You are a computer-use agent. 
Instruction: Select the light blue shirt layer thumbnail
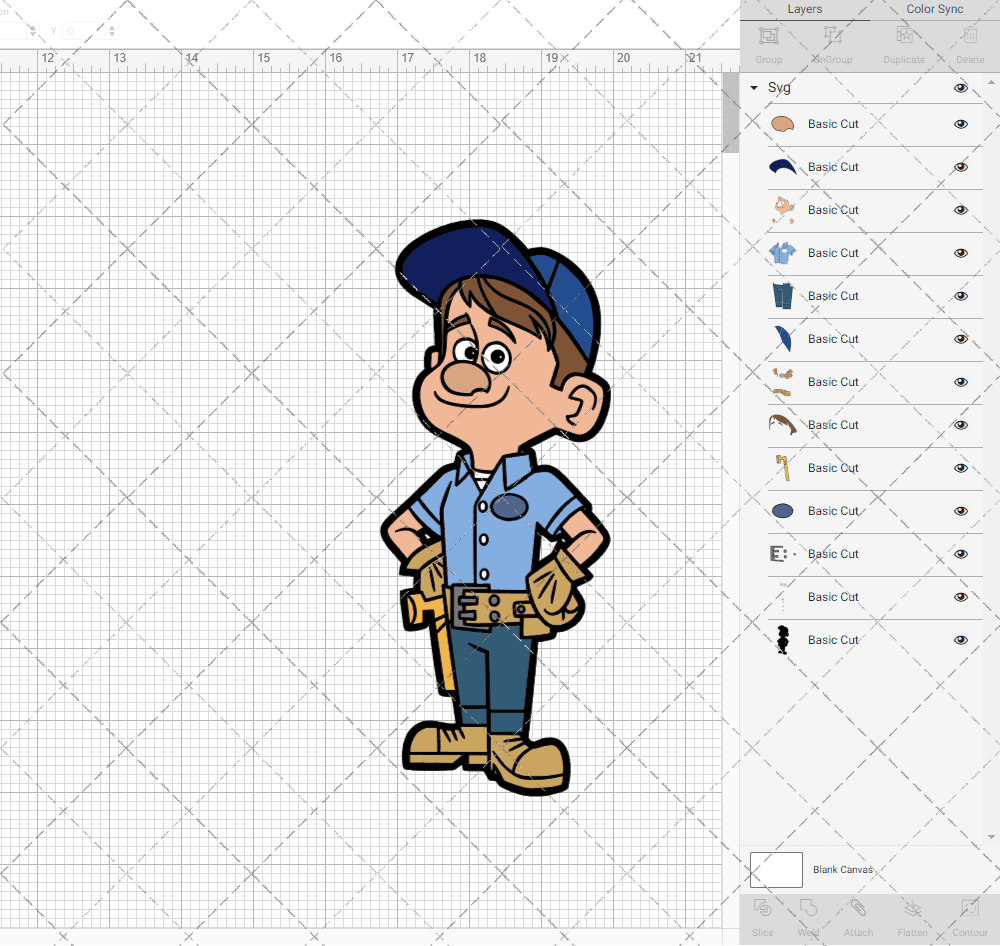click(782, 253)
